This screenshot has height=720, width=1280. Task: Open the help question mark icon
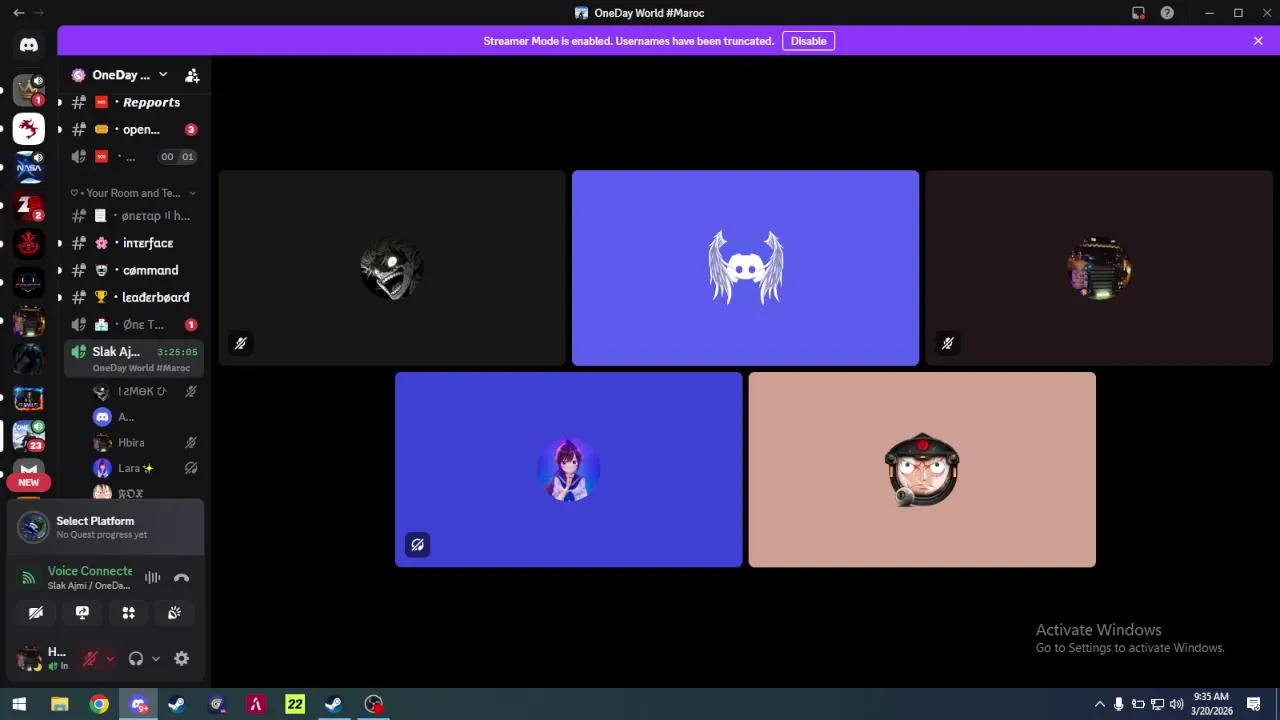click(1167, 13)
